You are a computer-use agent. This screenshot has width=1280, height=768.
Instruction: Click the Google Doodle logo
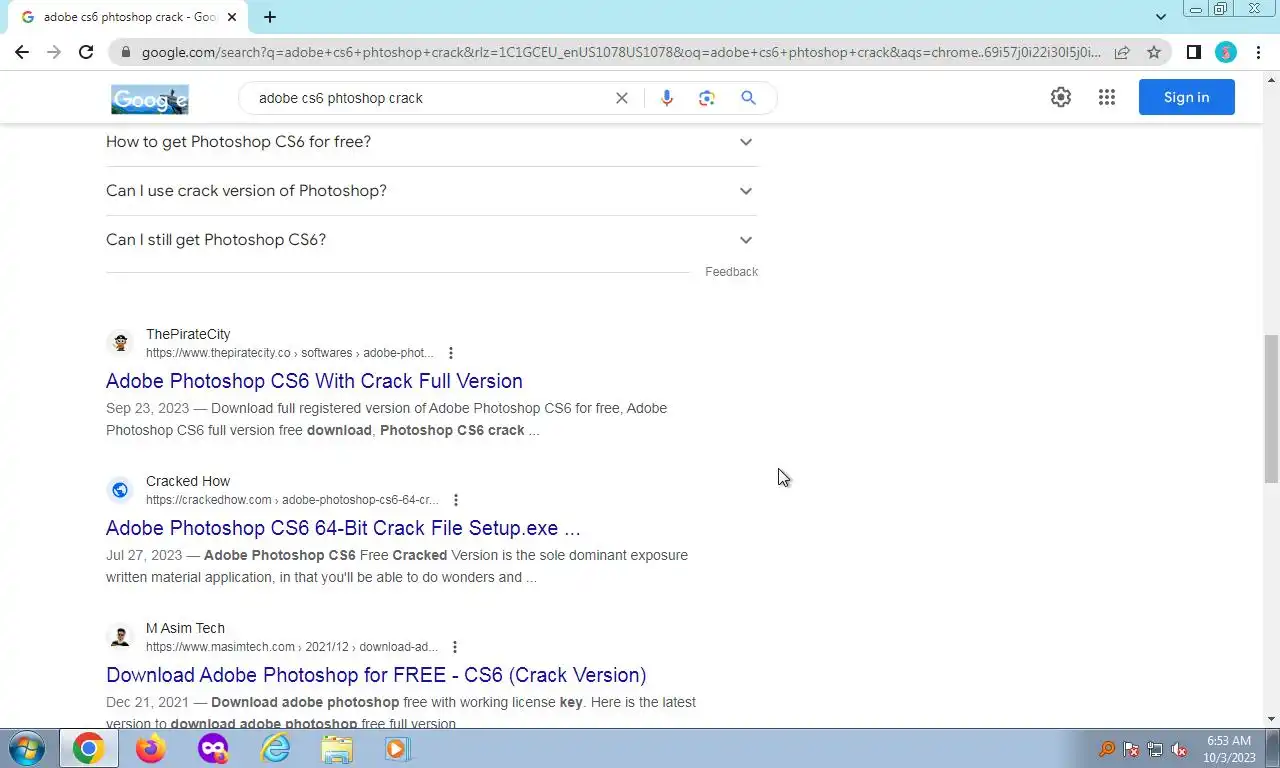tap(150, 99)
